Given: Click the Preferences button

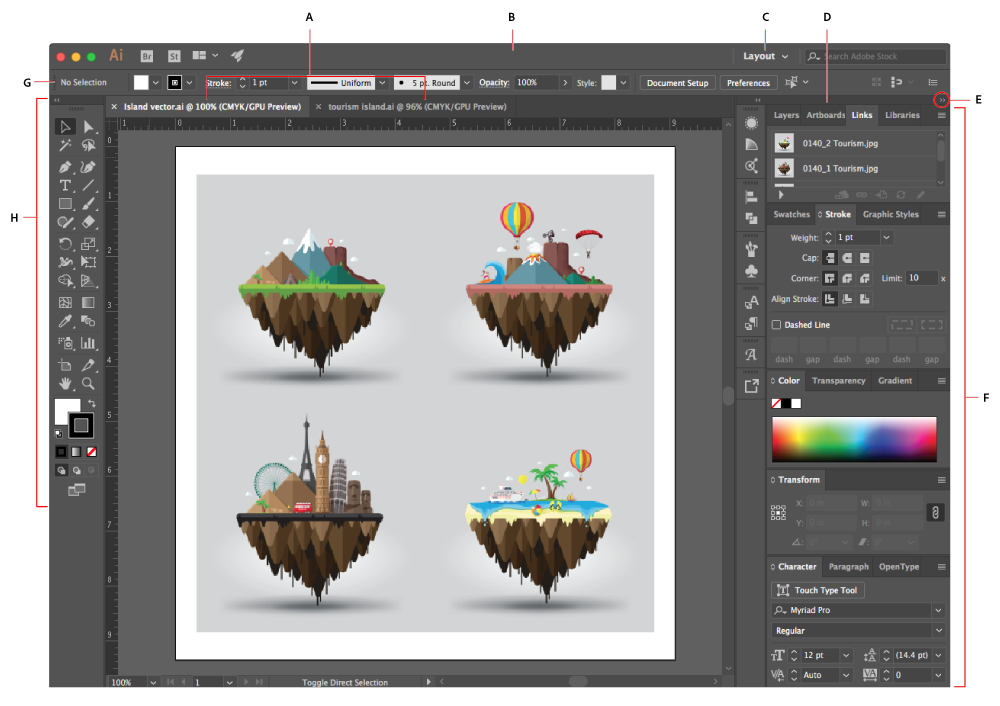Looking at the screenshot, I should tap(748, 83).
